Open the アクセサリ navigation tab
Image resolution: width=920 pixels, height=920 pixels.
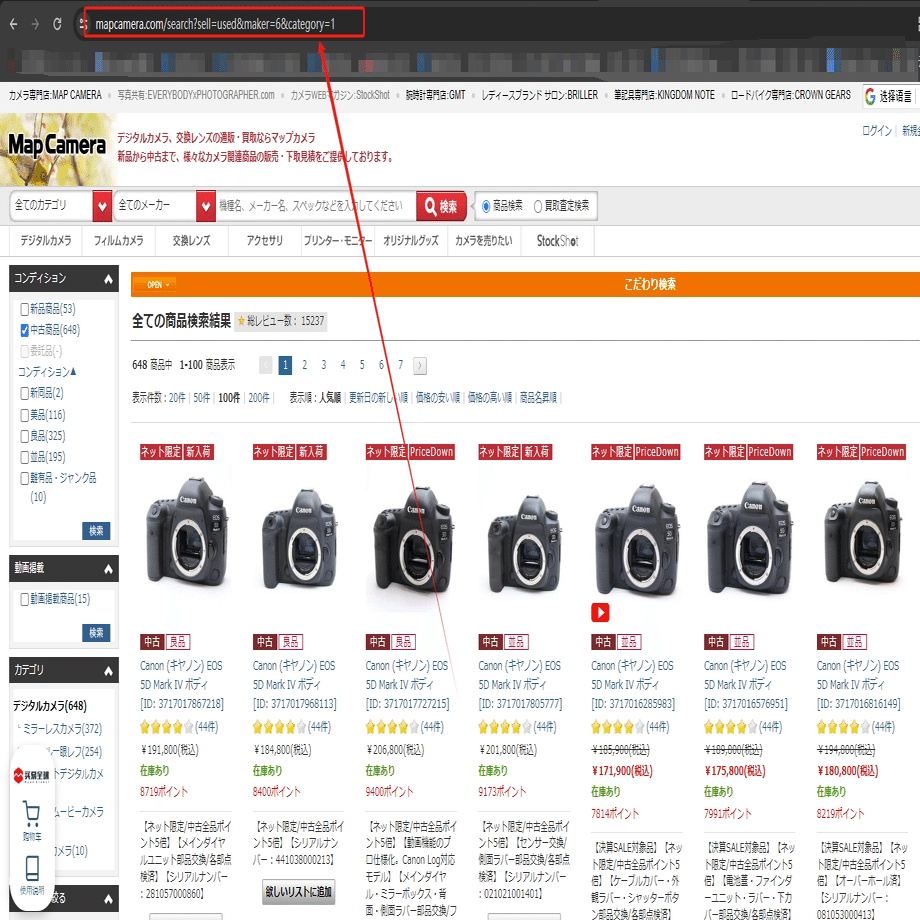(265, 241)
